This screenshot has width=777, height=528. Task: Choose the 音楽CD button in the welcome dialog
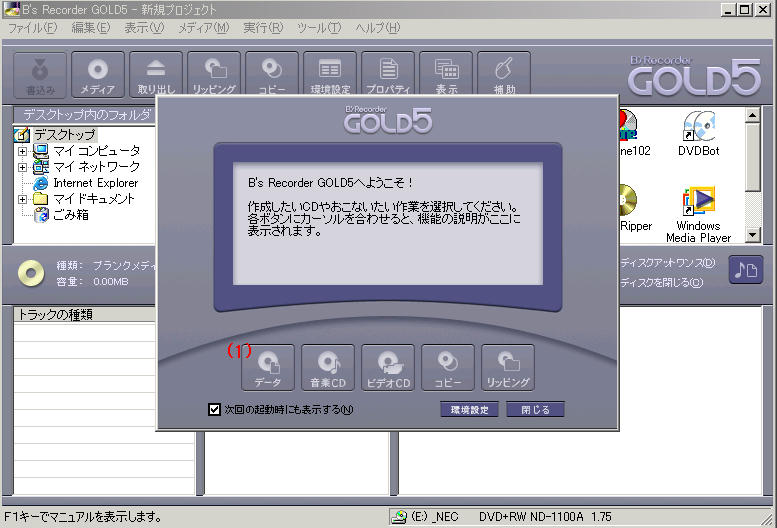coord(328,368)
